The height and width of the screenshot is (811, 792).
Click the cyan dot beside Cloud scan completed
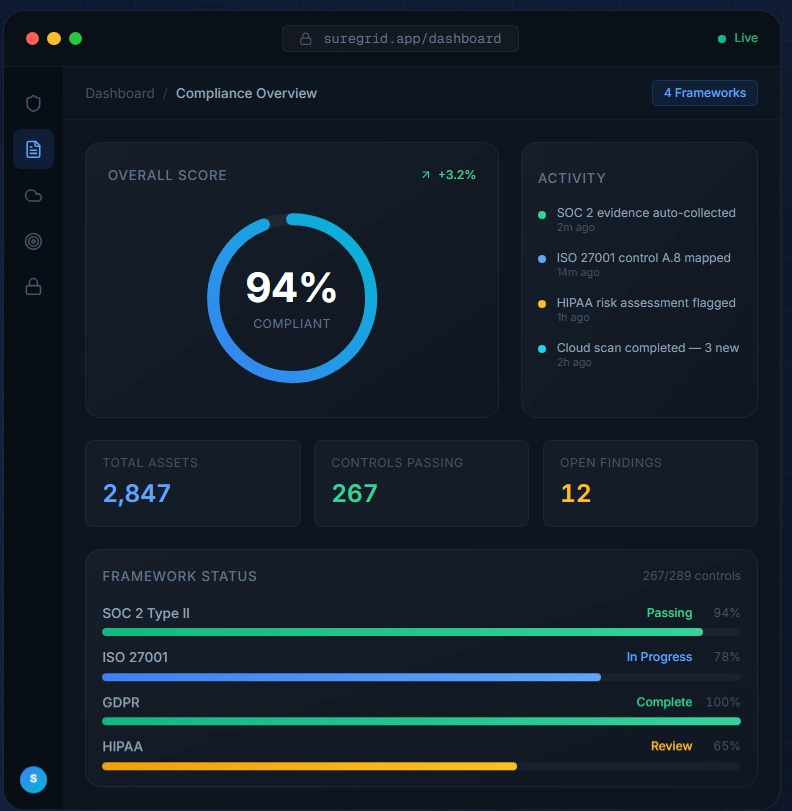[542, 349]
